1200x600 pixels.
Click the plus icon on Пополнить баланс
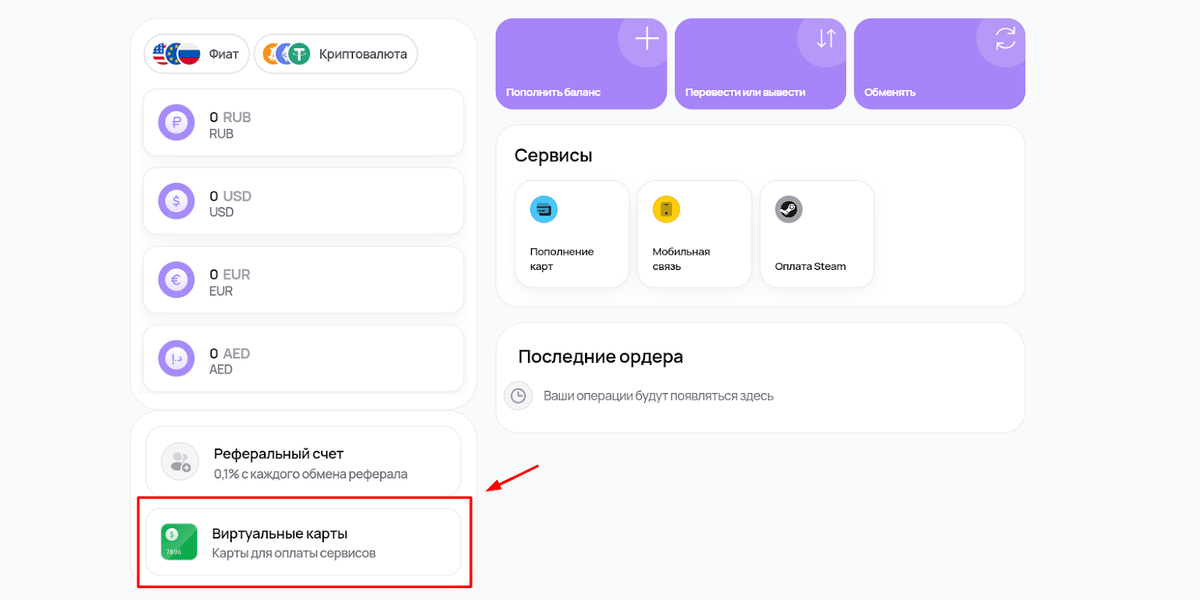coord(646,38)
